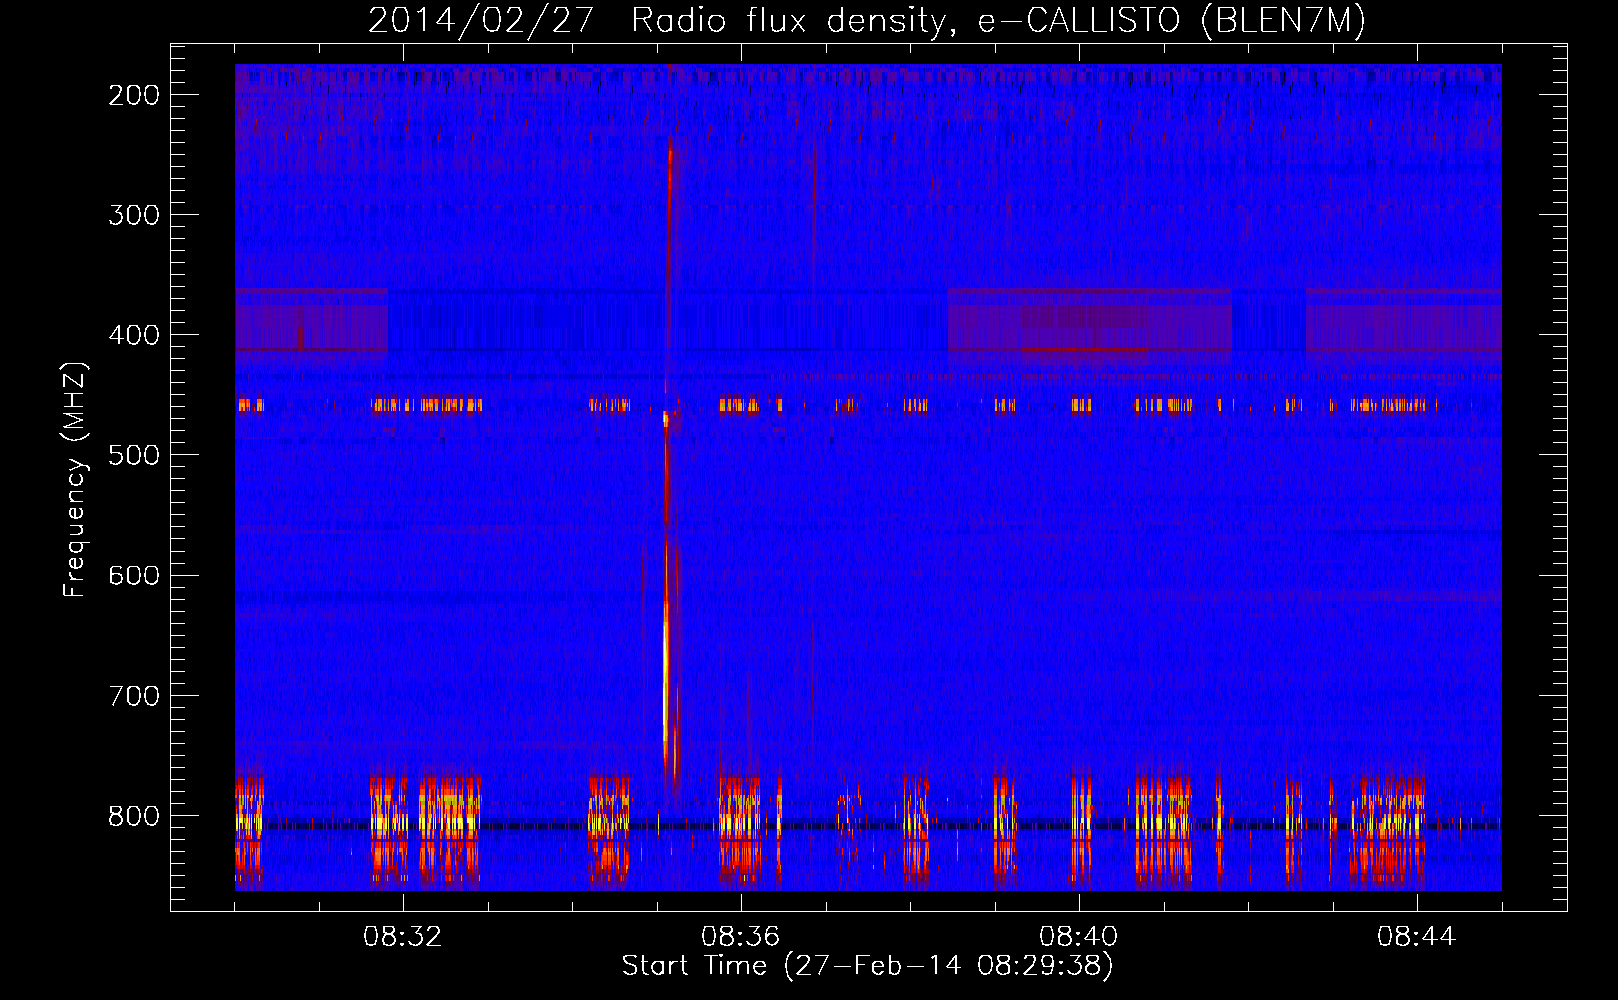Click the 08:32 time tick label
The image size is (1618, 1000).
[x=402, y=937]
